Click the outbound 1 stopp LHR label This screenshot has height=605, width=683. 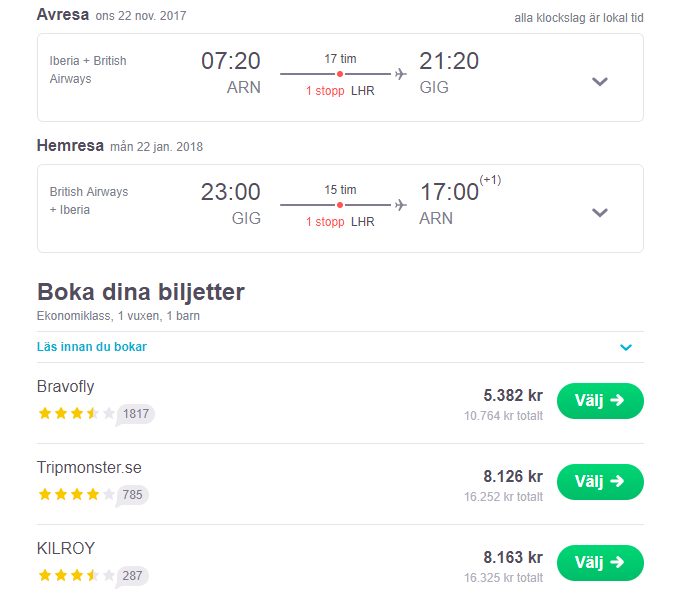[340, 91]
